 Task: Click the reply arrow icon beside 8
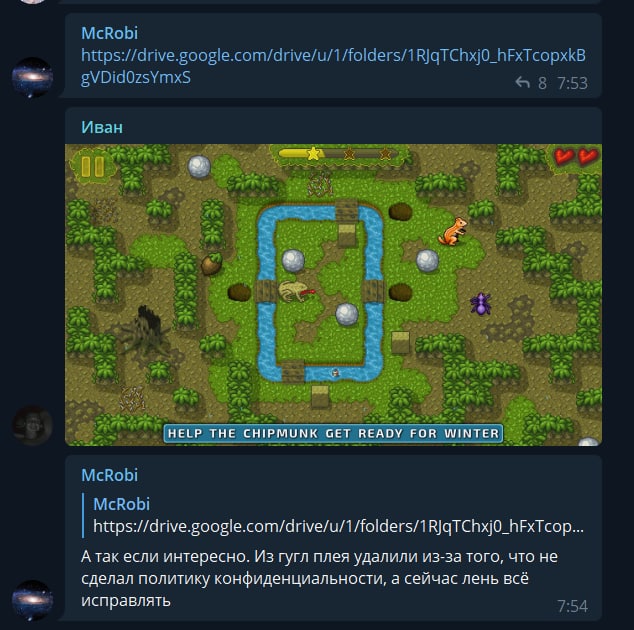click(x=522, y=82)
